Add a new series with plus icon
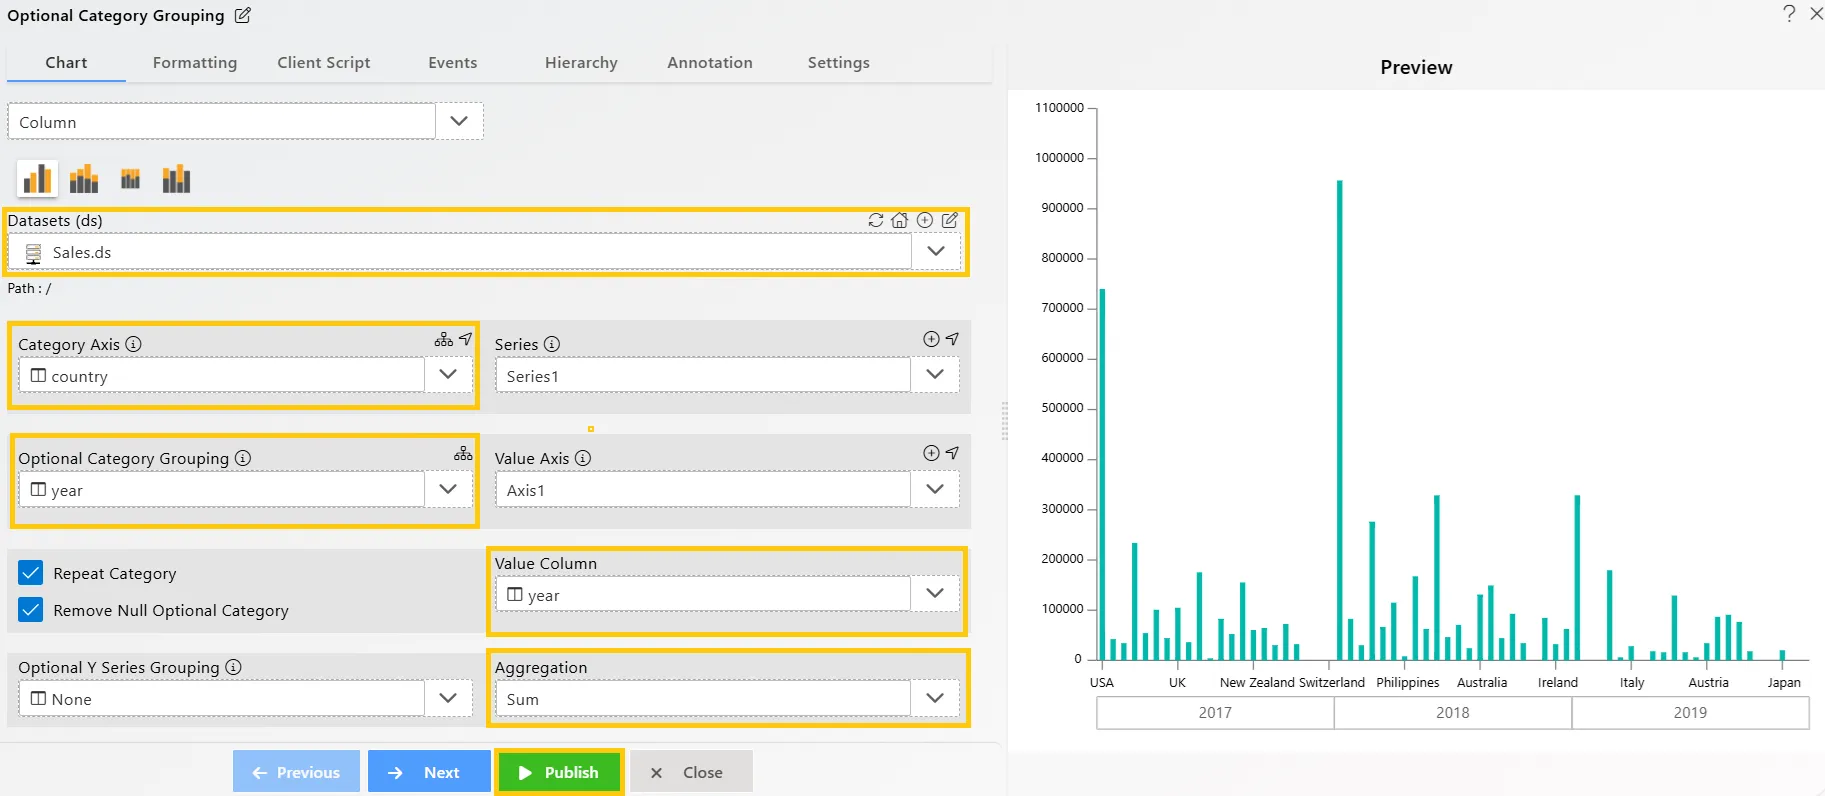The image size is (1825, 796). pos(931,340)
